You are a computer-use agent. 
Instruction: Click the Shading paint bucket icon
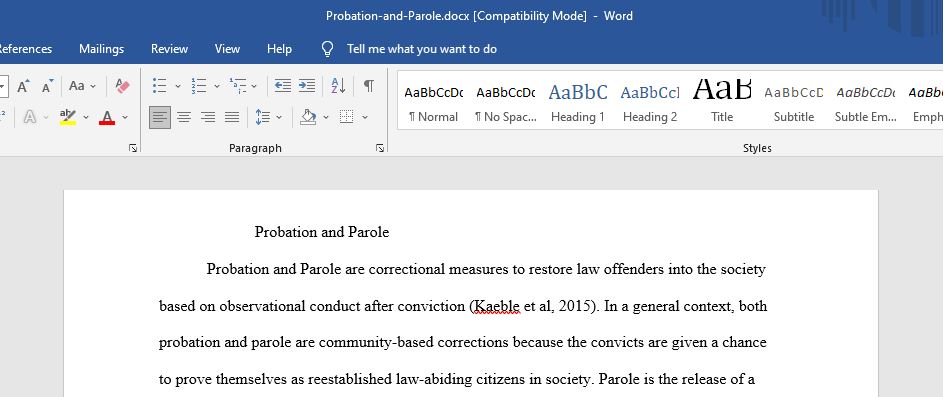[308, 117]
